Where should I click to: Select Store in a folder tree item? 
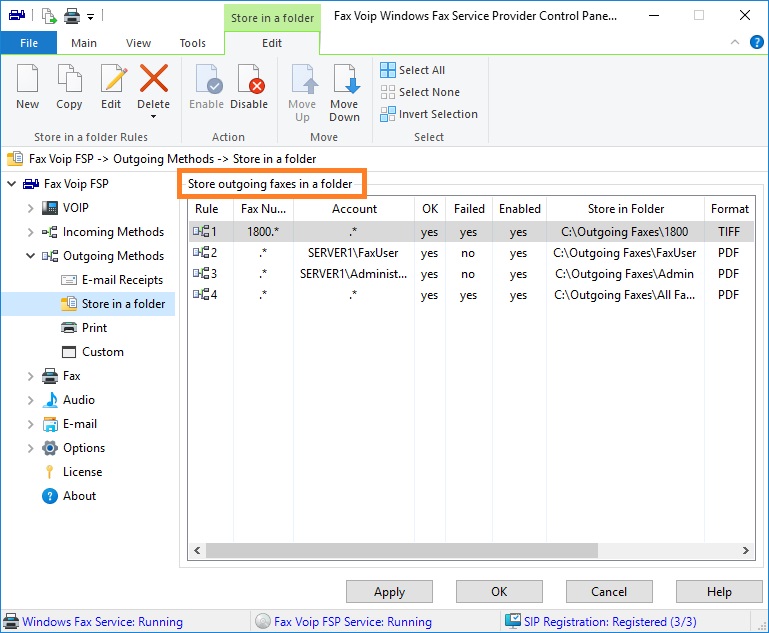point(123,304)
